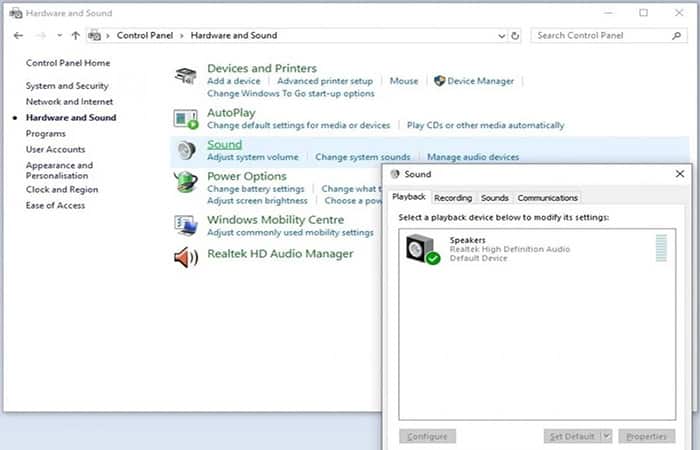Click the Device Manager shield icon
Screen dimensions: 700x450
click(440, 81)
